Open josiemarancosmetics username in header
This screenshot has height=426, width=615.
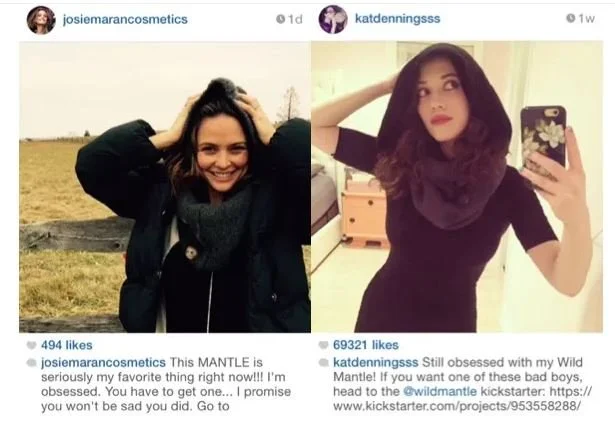(x=125, y=19)
